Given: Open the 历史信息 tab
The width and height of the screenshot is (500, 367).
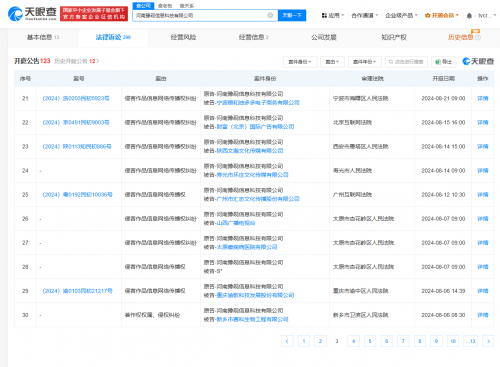Looking at the screenshot, I should pos(461,37).
